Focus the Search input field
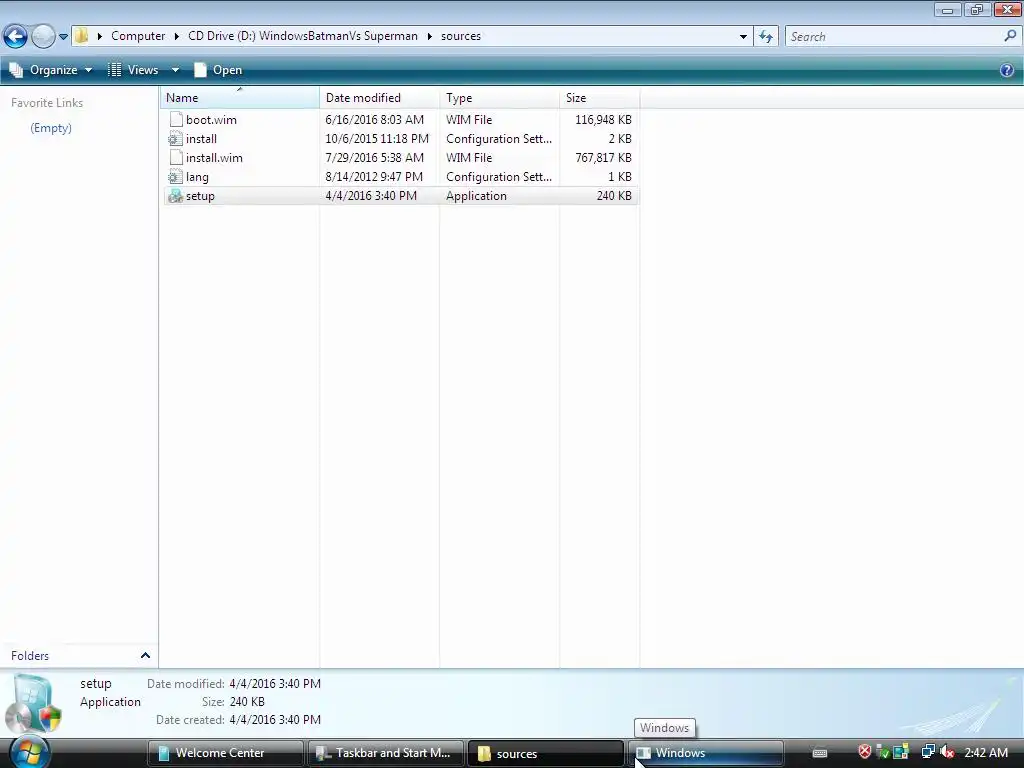The height and width of the screenshot is (768, 1024). pos(893,37)
